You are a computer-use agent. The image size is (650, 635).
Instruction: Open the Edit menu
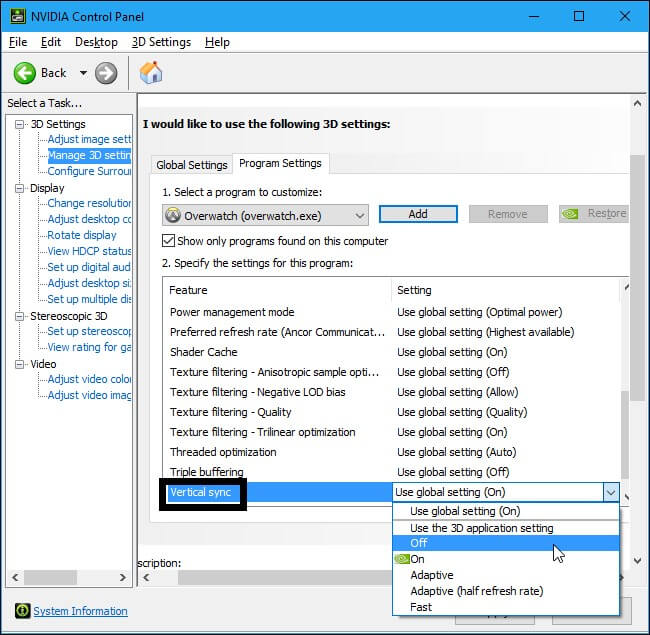(51, 42)
